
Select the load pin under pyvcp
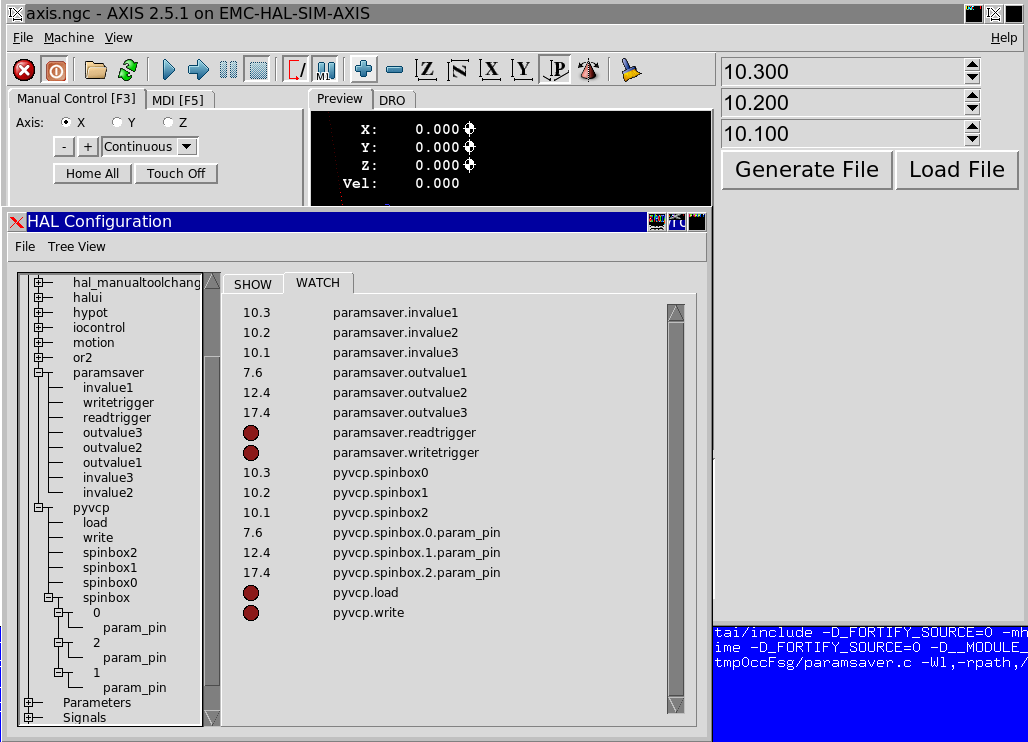point(95,523)
